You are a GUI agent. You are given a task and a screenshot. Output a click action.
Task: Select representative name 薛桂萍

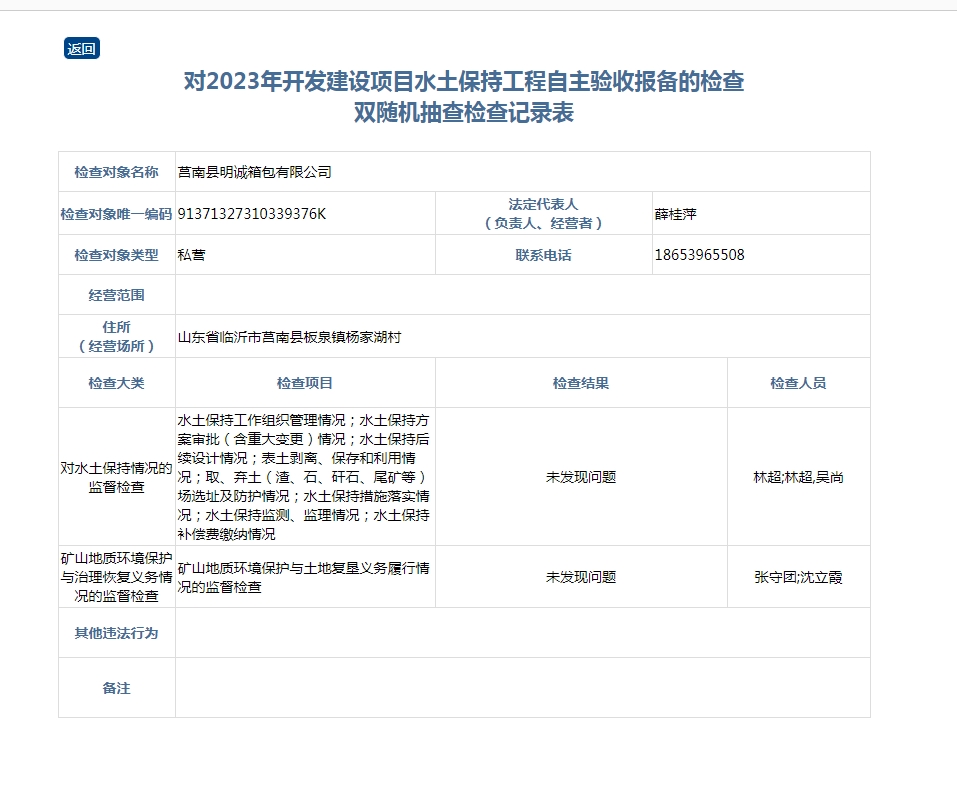point(676,214)
